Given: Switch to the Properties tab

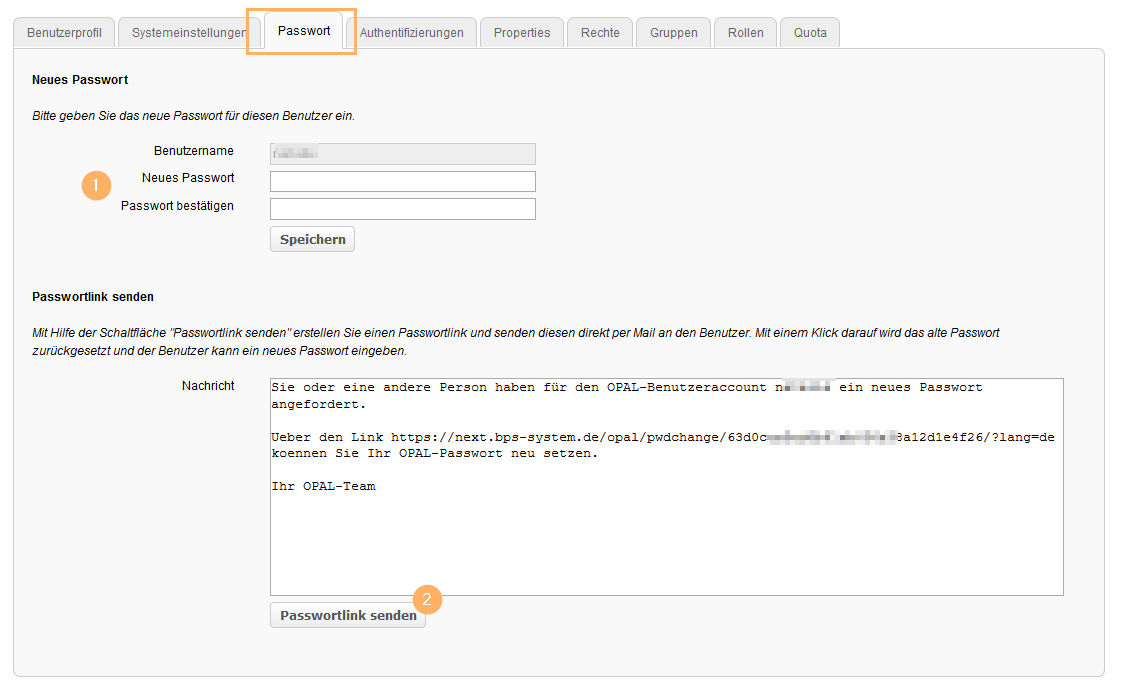Looking at the screenshot, I should pos(522,33).
